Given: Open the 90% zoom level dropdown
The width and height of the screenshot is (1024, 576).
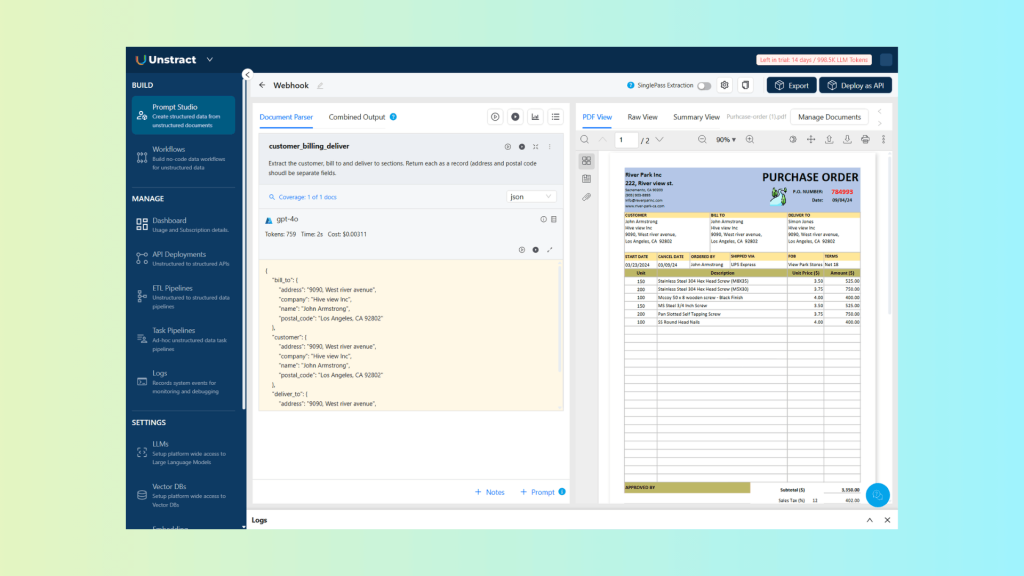Looking at the screenshot, I should pos(724,140).
